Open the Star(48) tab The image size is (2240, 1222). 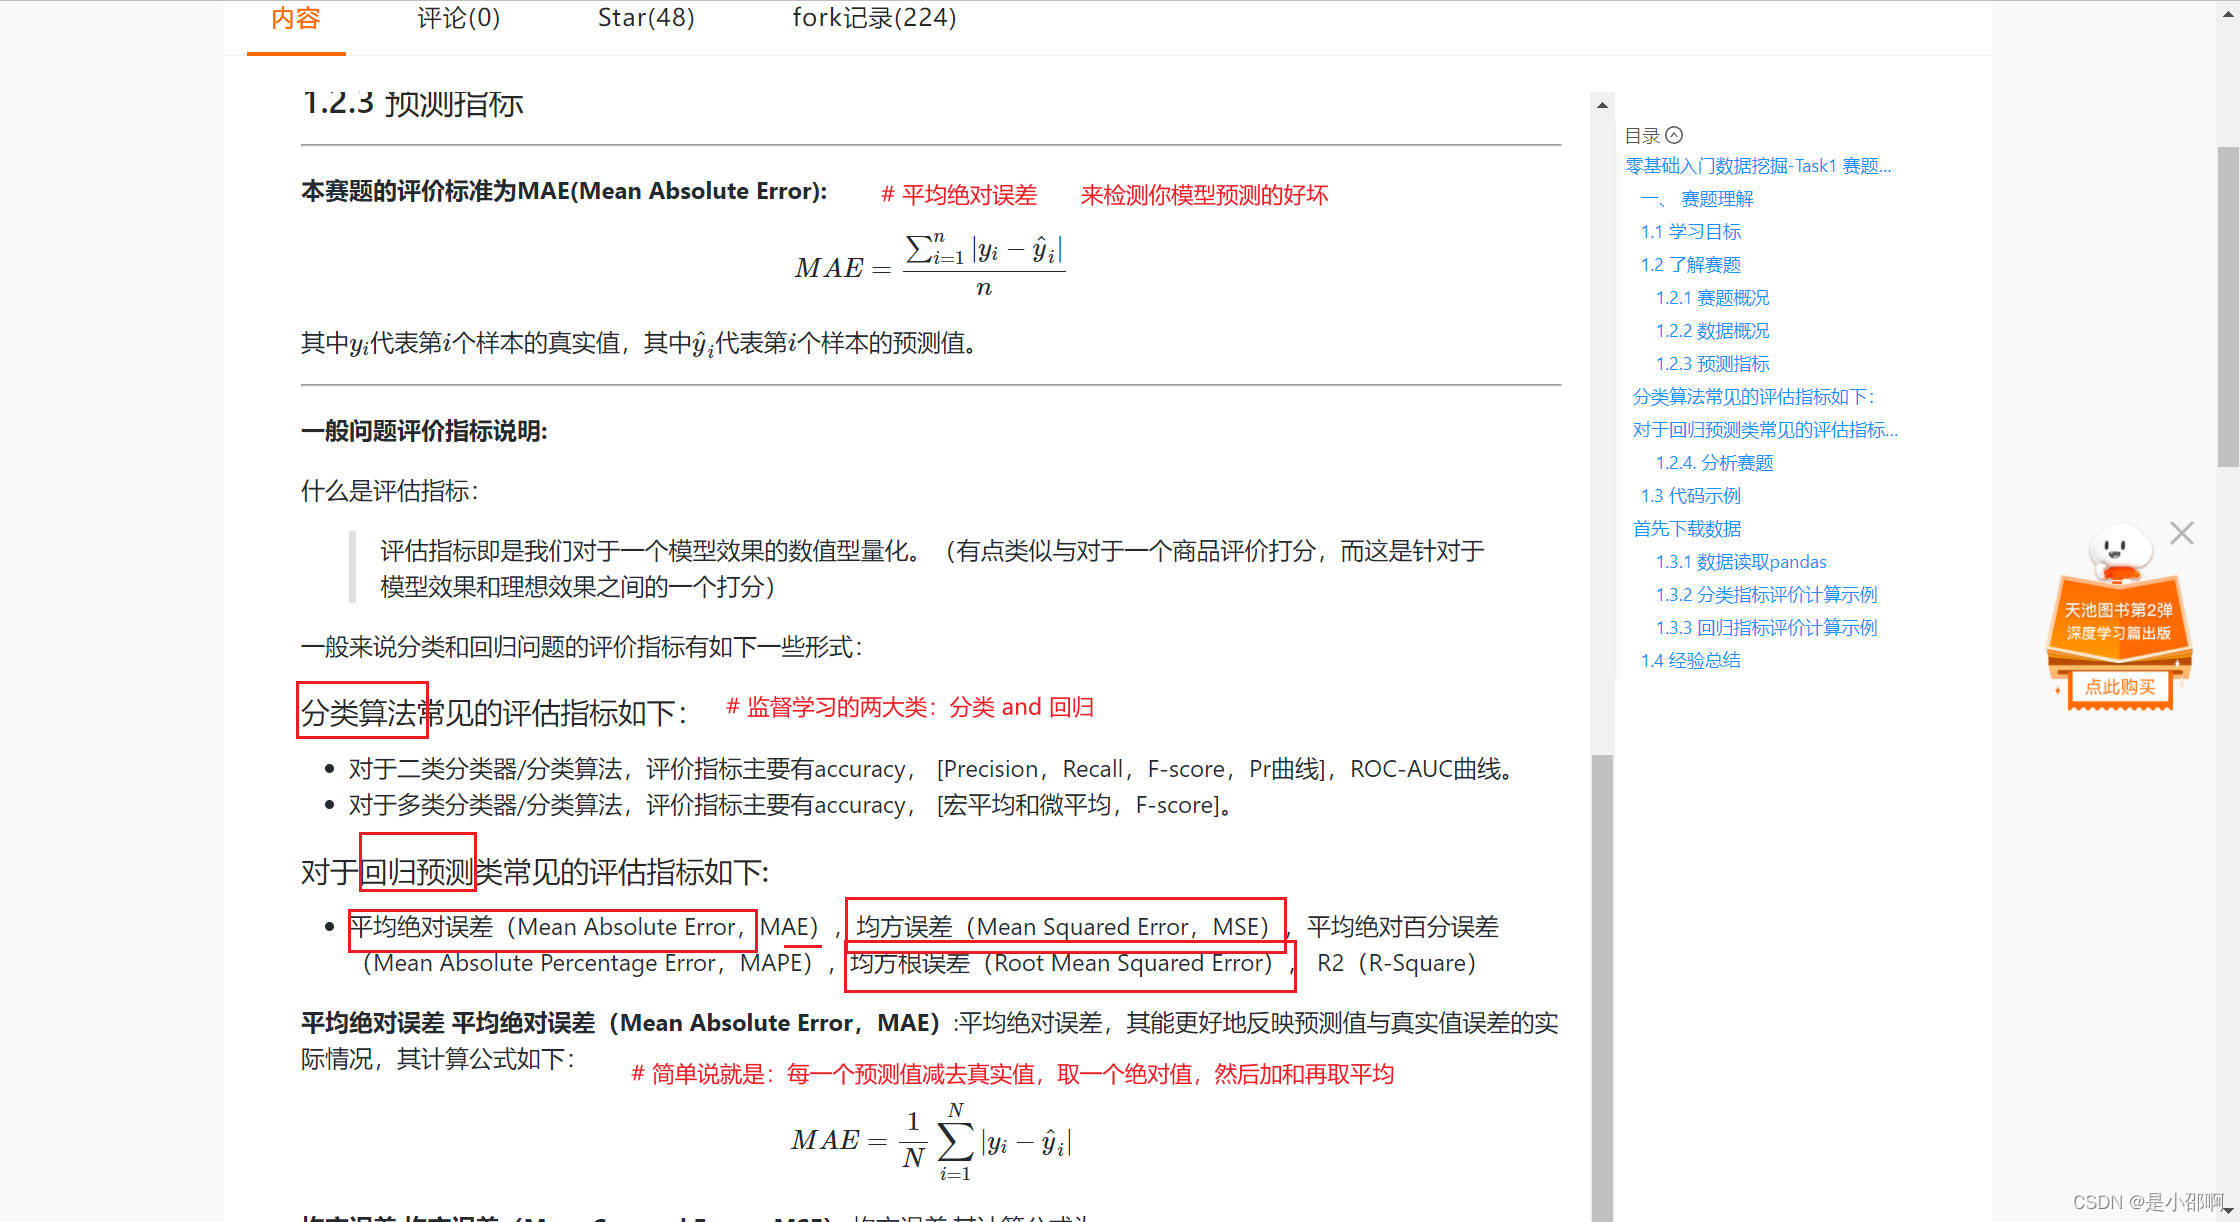coord(646,18)
